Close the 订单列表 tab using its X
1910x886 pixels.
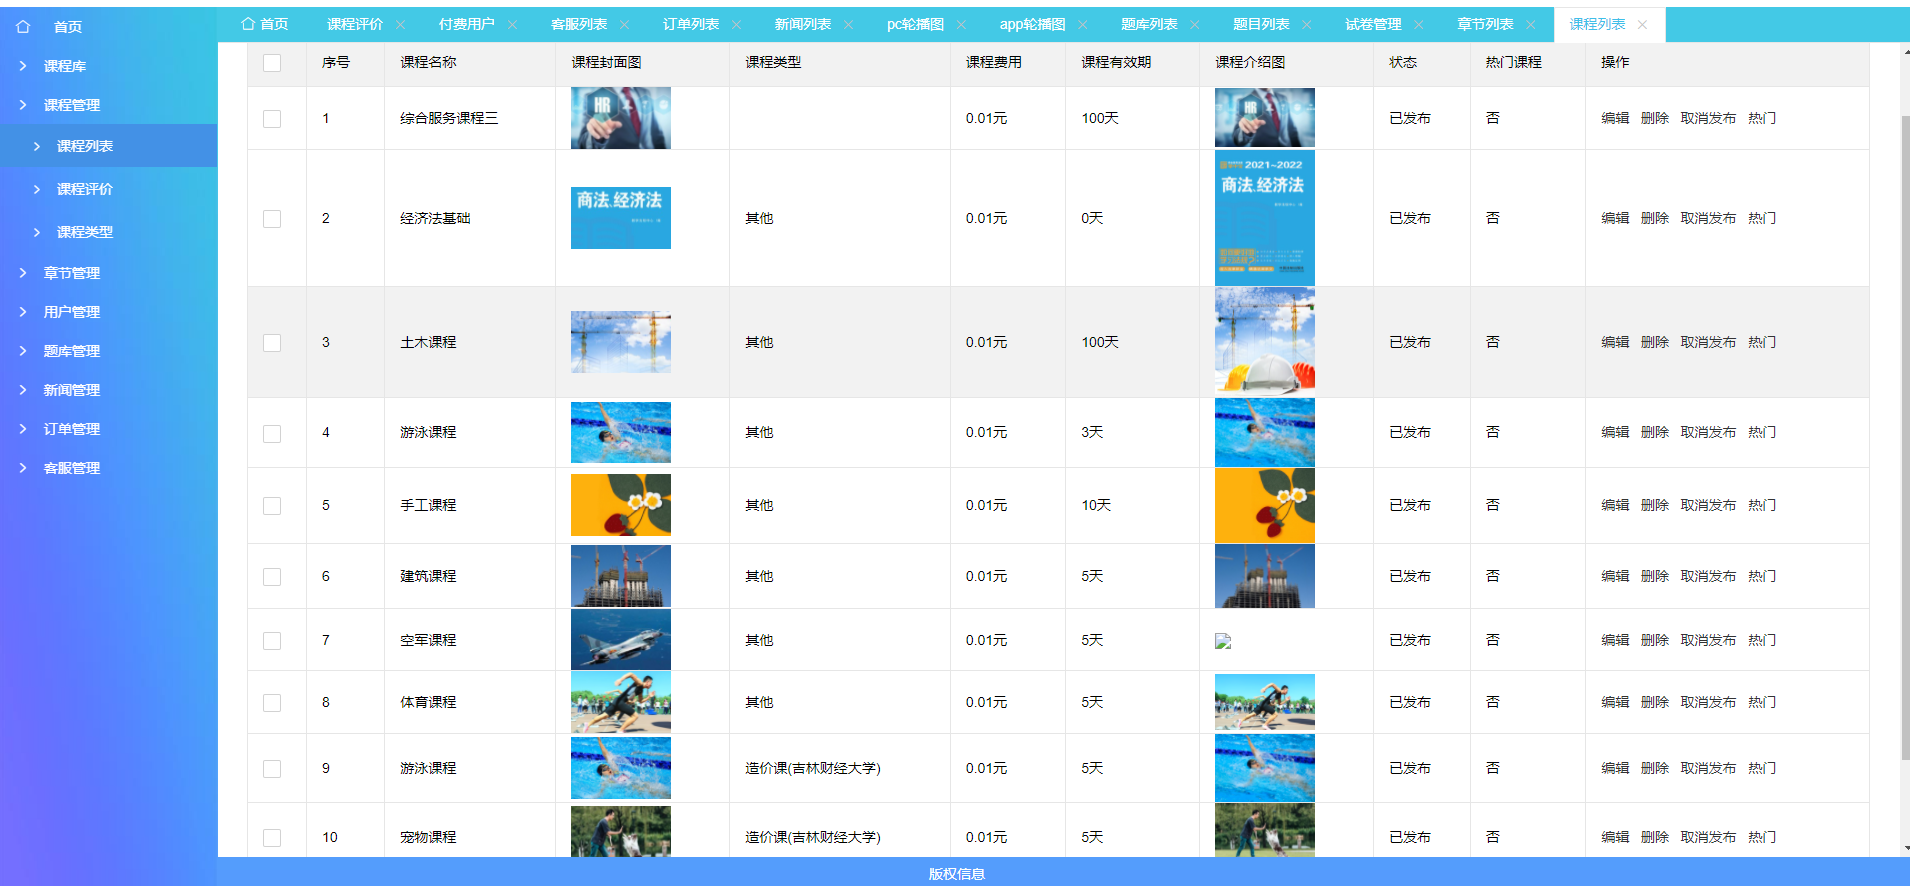(736, 25)
